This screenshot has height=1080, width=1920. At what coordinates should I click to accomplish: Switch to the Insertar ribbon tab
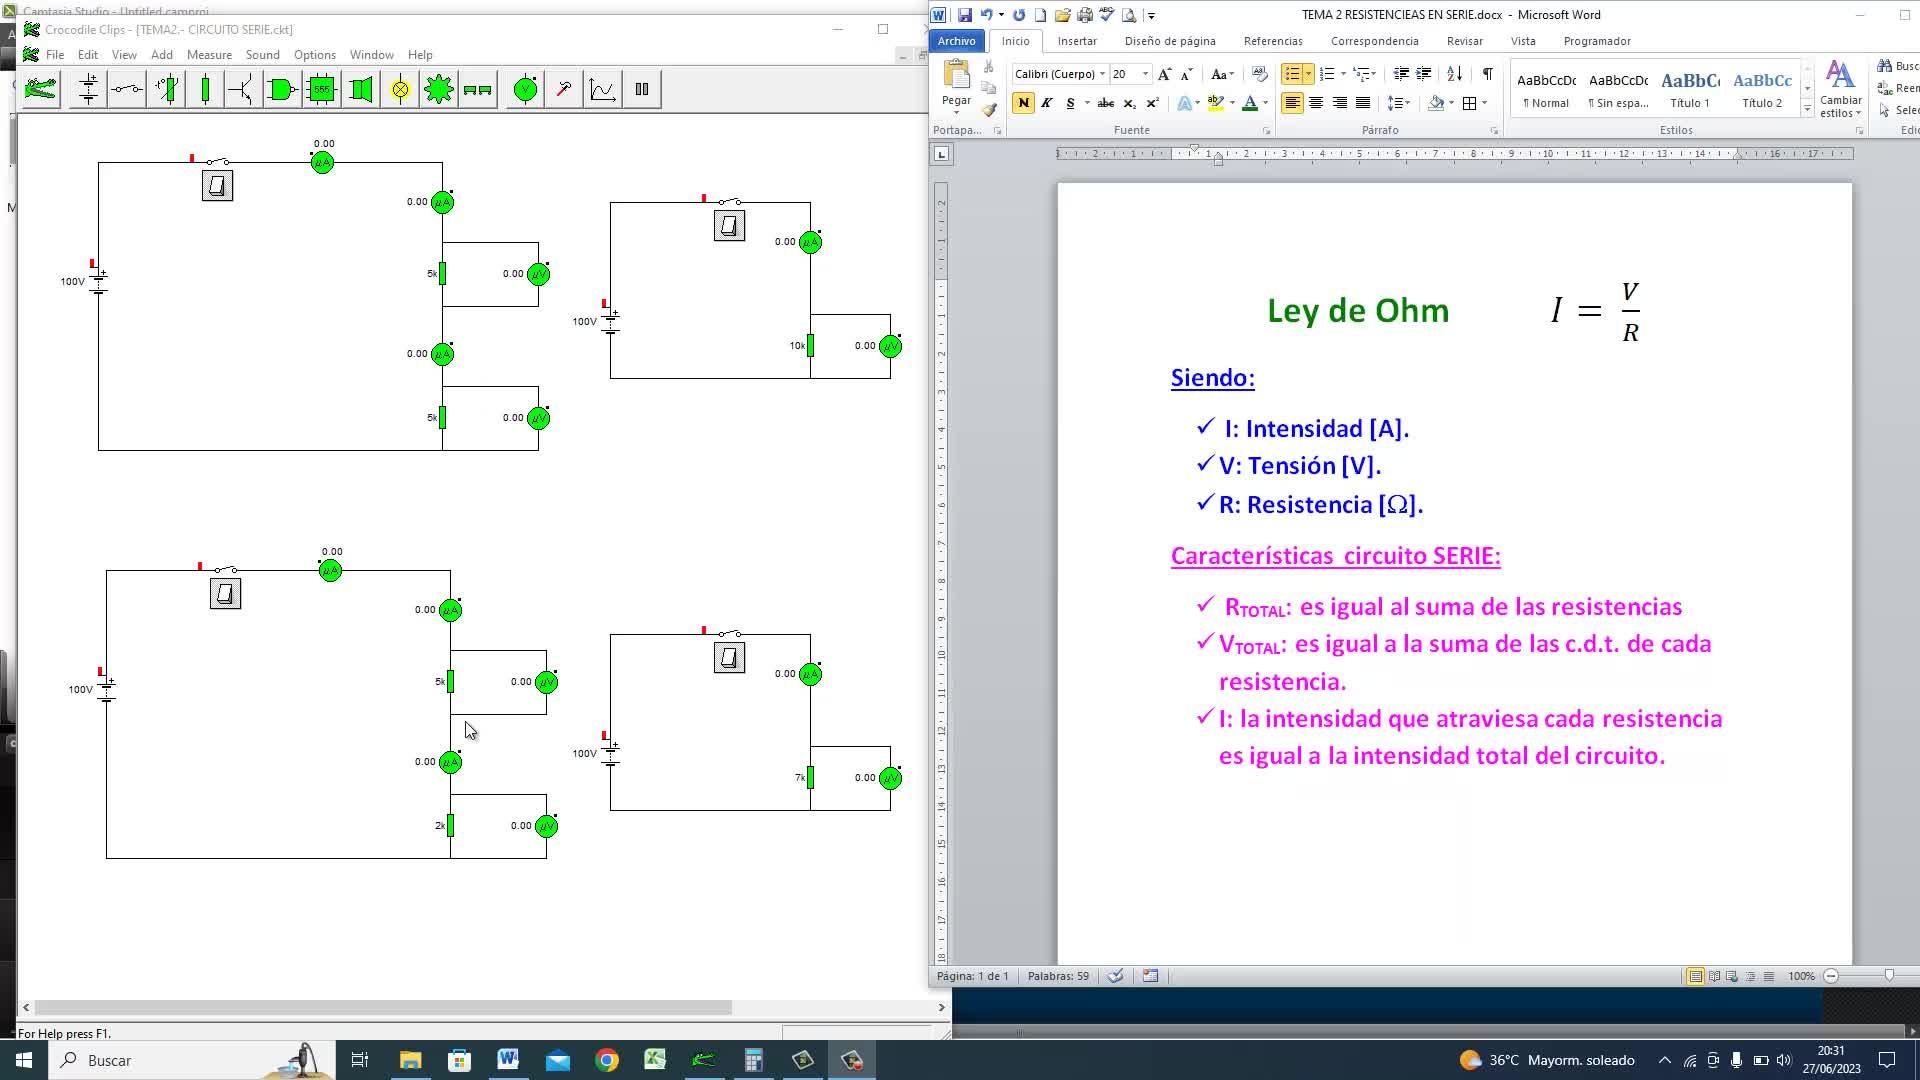(1077, 41)
